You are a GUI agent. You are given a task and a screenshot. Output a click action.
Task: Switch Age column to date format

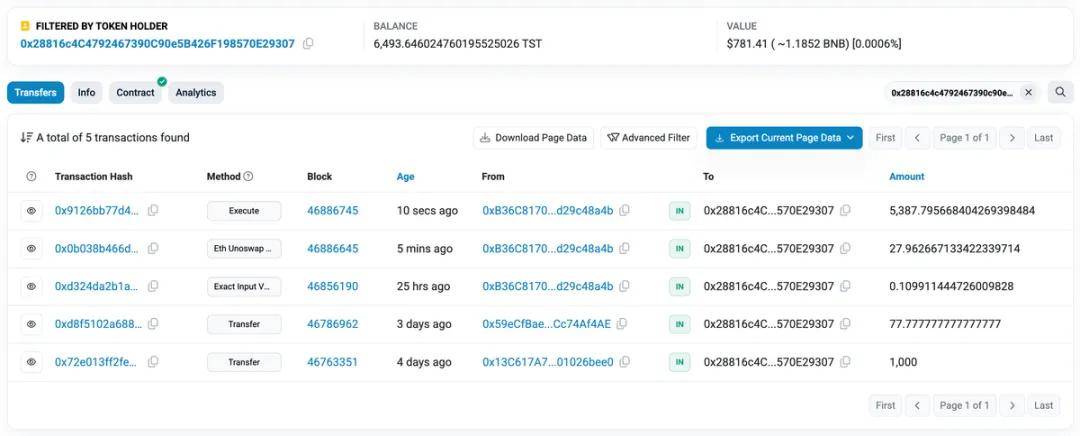click(x=405, y=177)
